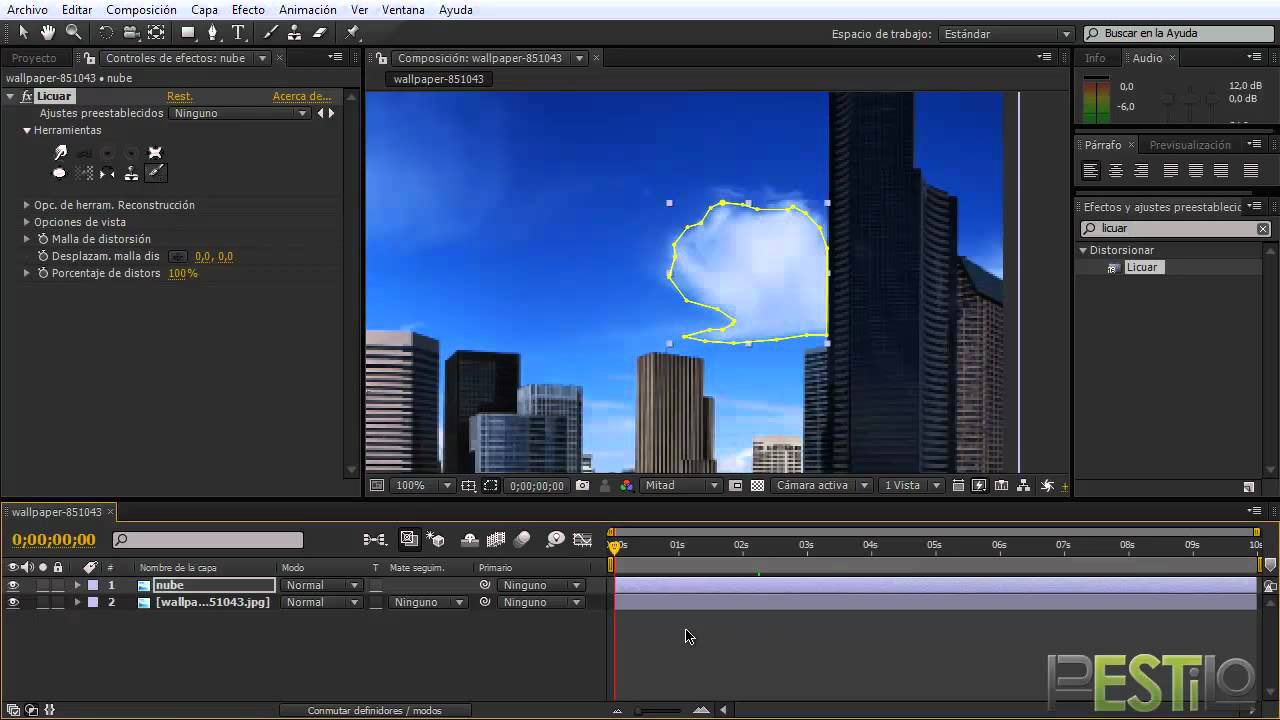Image resolution: width=1280 pixels, height=720 pixels.
Task: Select the Rectangle shape tool
Action: (188, 32)
